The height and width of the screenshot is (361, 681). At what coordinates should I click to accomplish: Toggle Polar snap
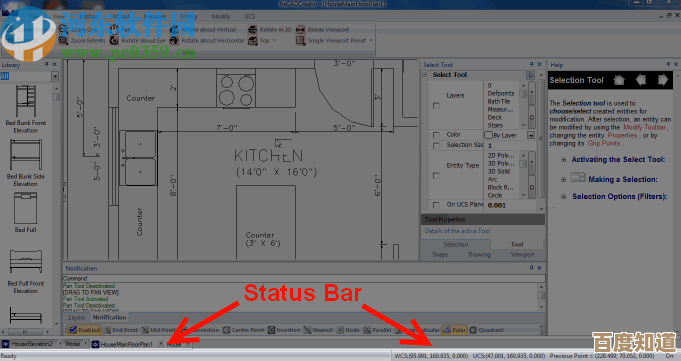[x=454, y=330]
